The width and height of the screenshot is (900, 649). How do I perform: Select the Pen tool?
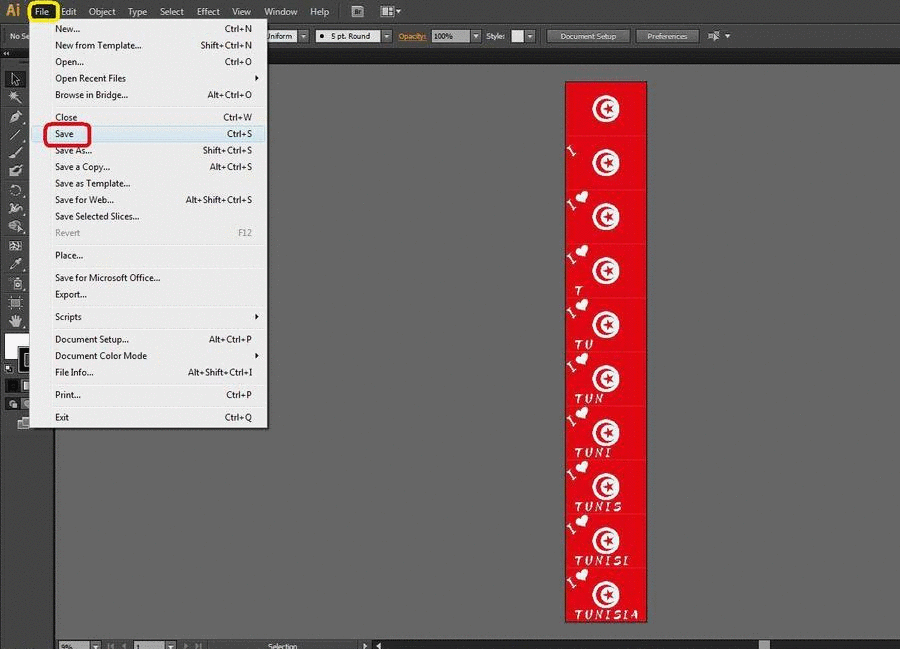pyautogui.click(x=15, y=116)
